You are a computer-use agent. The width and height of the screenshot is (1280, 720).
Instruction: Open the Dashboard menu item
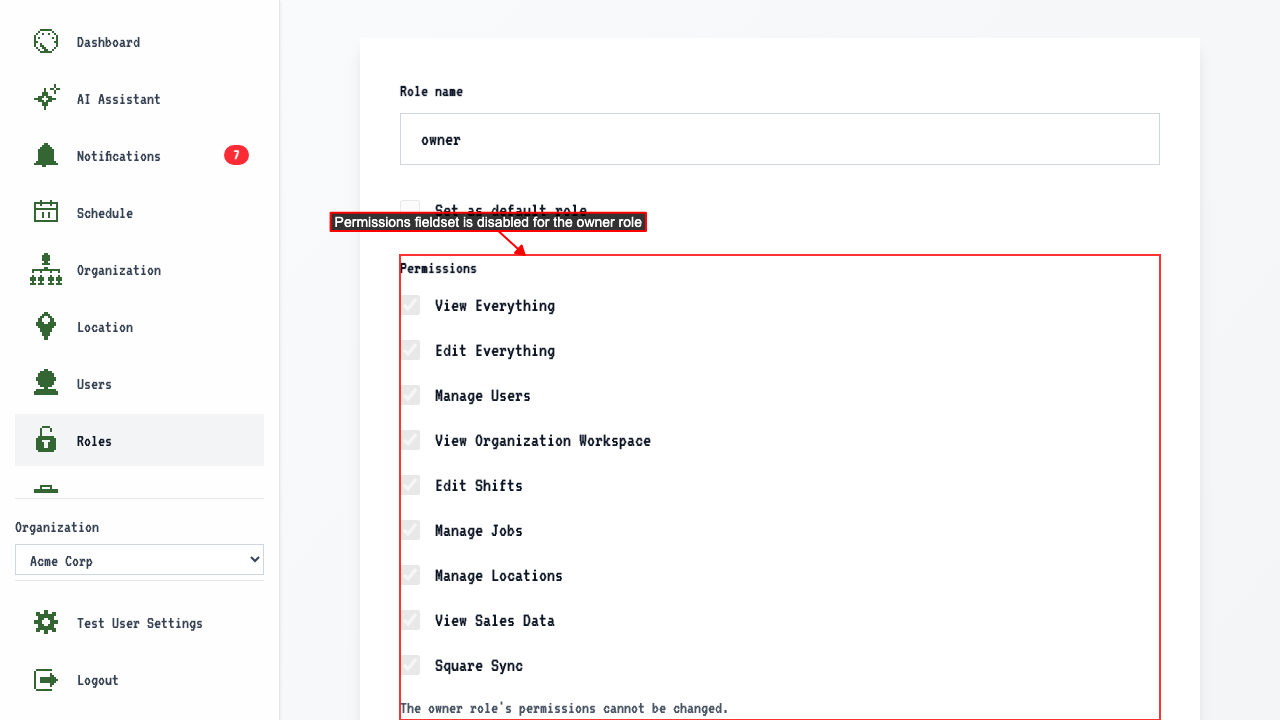(x=139, y=42)
